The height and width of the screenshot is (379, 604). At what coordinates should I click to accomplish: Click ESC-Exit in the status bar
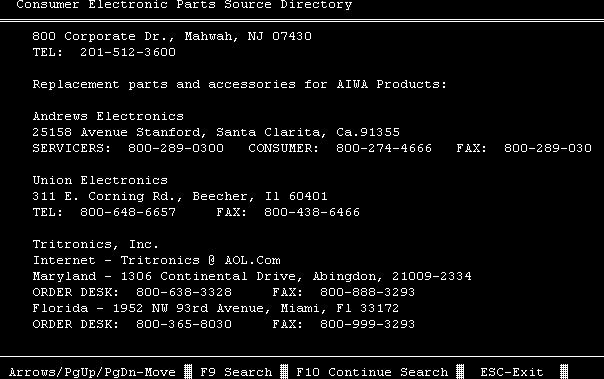[x=512, y=372]
